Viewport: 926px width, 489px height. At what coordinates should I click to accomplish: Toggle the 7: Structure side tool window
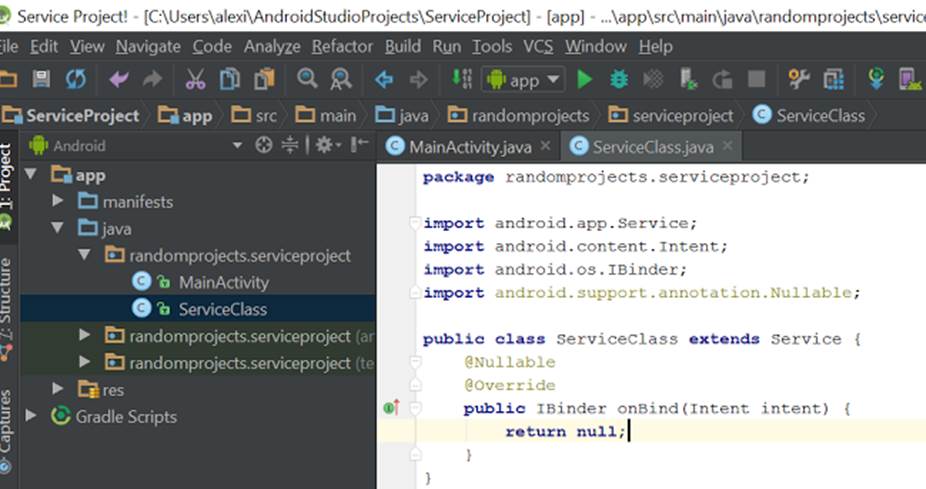coord(6,308)
